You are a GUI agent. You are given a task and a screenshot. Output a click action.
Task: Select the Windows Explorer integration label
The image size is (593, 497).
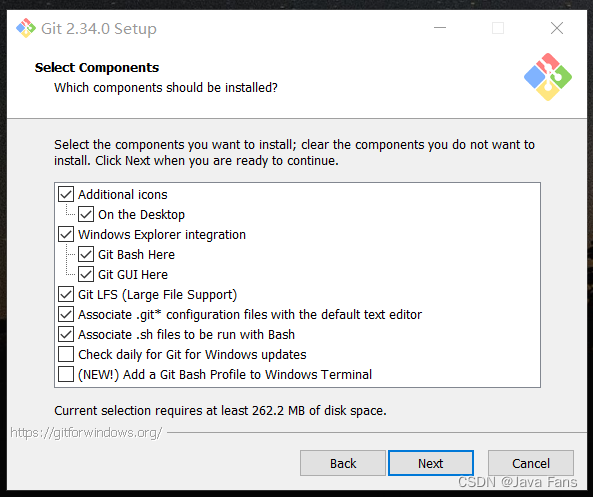pos(162,235)
